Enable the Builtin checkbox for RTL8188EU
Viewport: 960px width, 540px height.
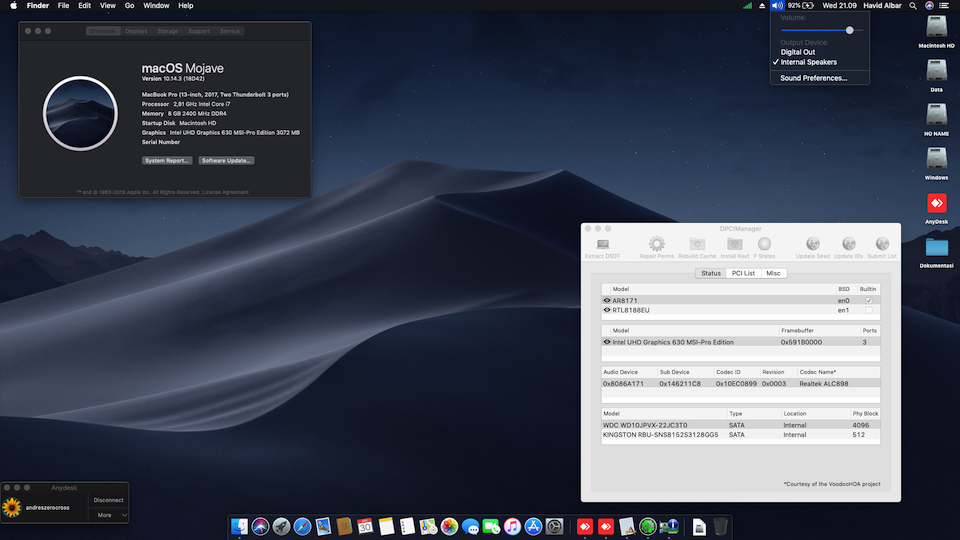coord(868,310)
